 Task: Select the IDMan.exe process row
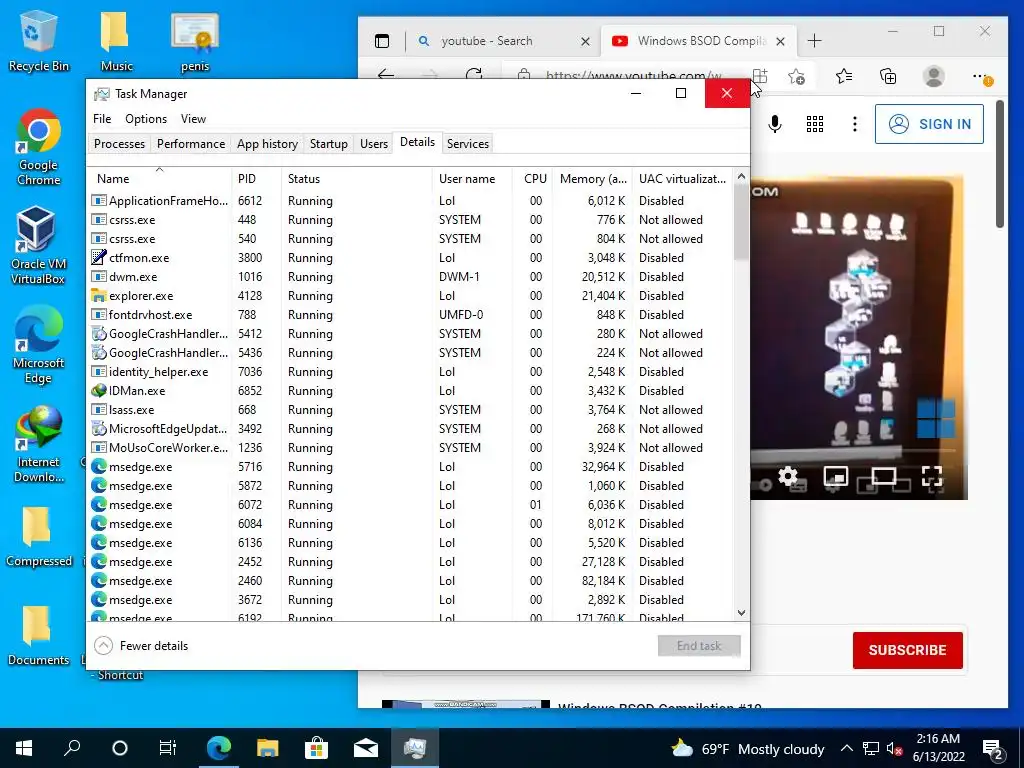410,391
